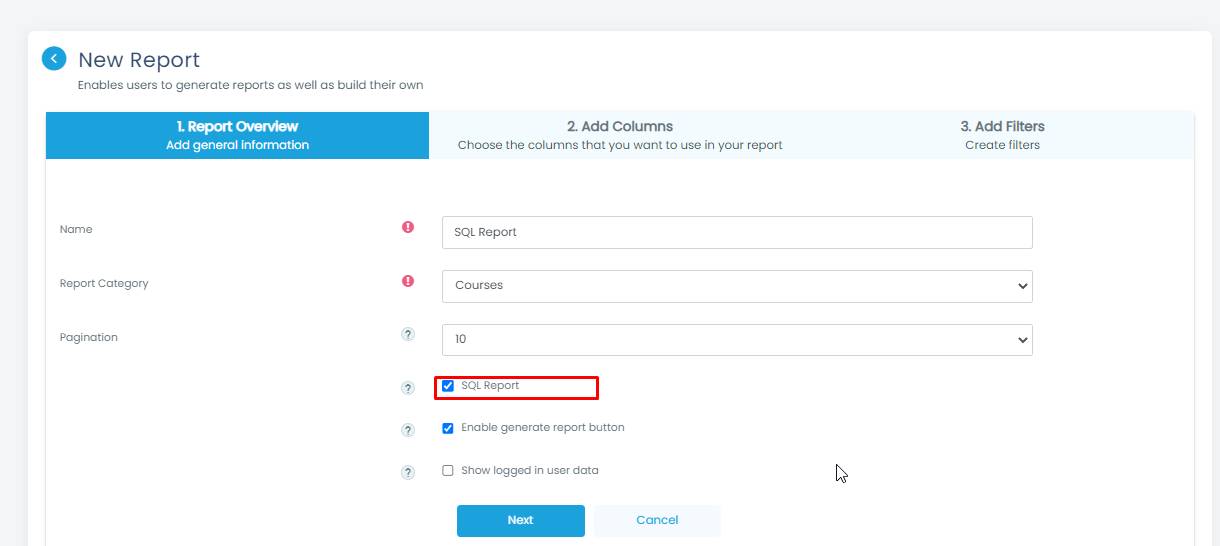Click the help icon beside Pagination
This screenshot has width=1220, height=546.
coord(408,335)
